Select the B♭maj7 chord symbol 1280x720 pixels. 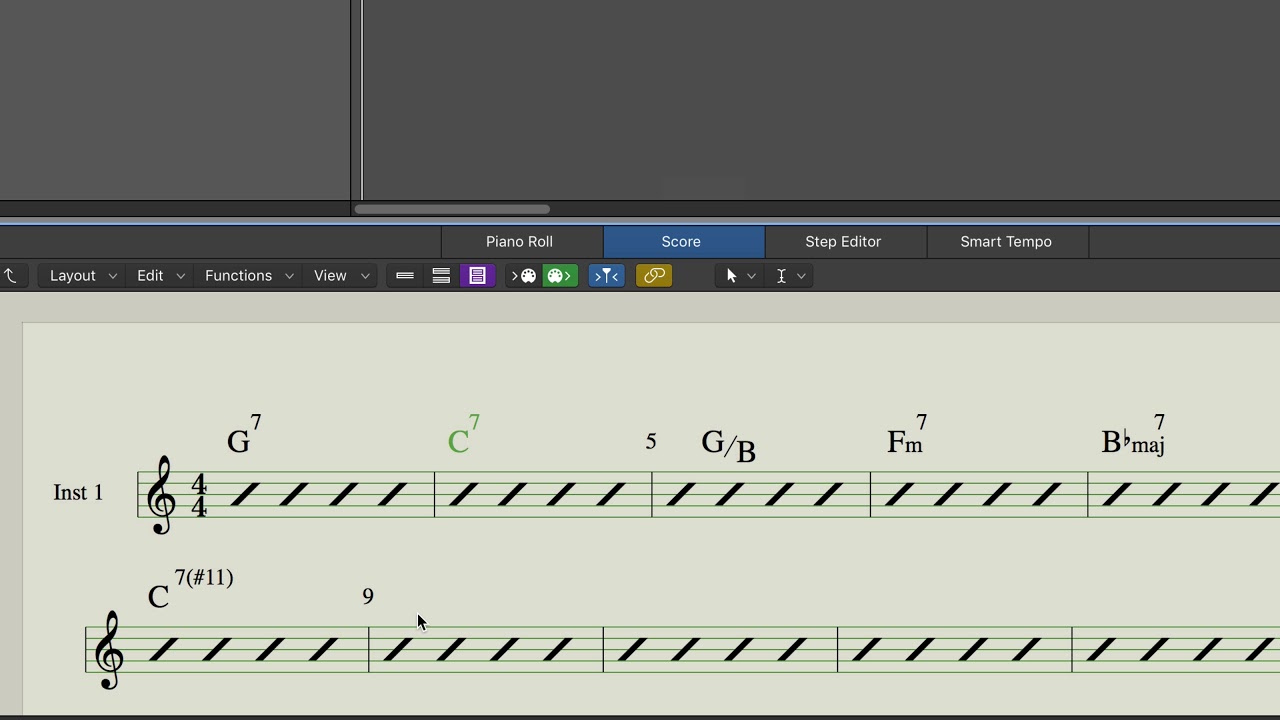pyautogui.click(x=1134, y=435)
